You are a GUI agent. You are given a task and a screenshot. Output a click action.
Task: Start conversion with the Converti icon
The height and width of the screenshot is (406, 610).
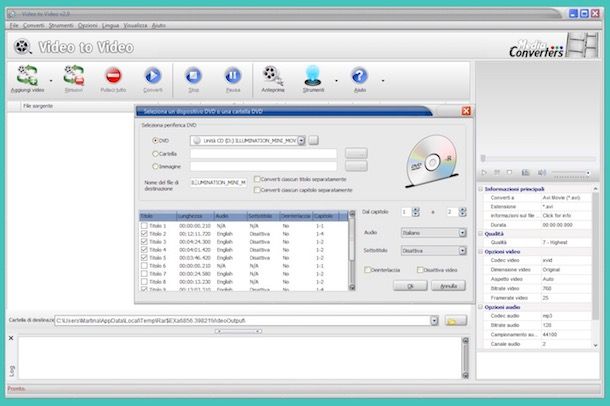pyautogui.click(x=153, y=75)
